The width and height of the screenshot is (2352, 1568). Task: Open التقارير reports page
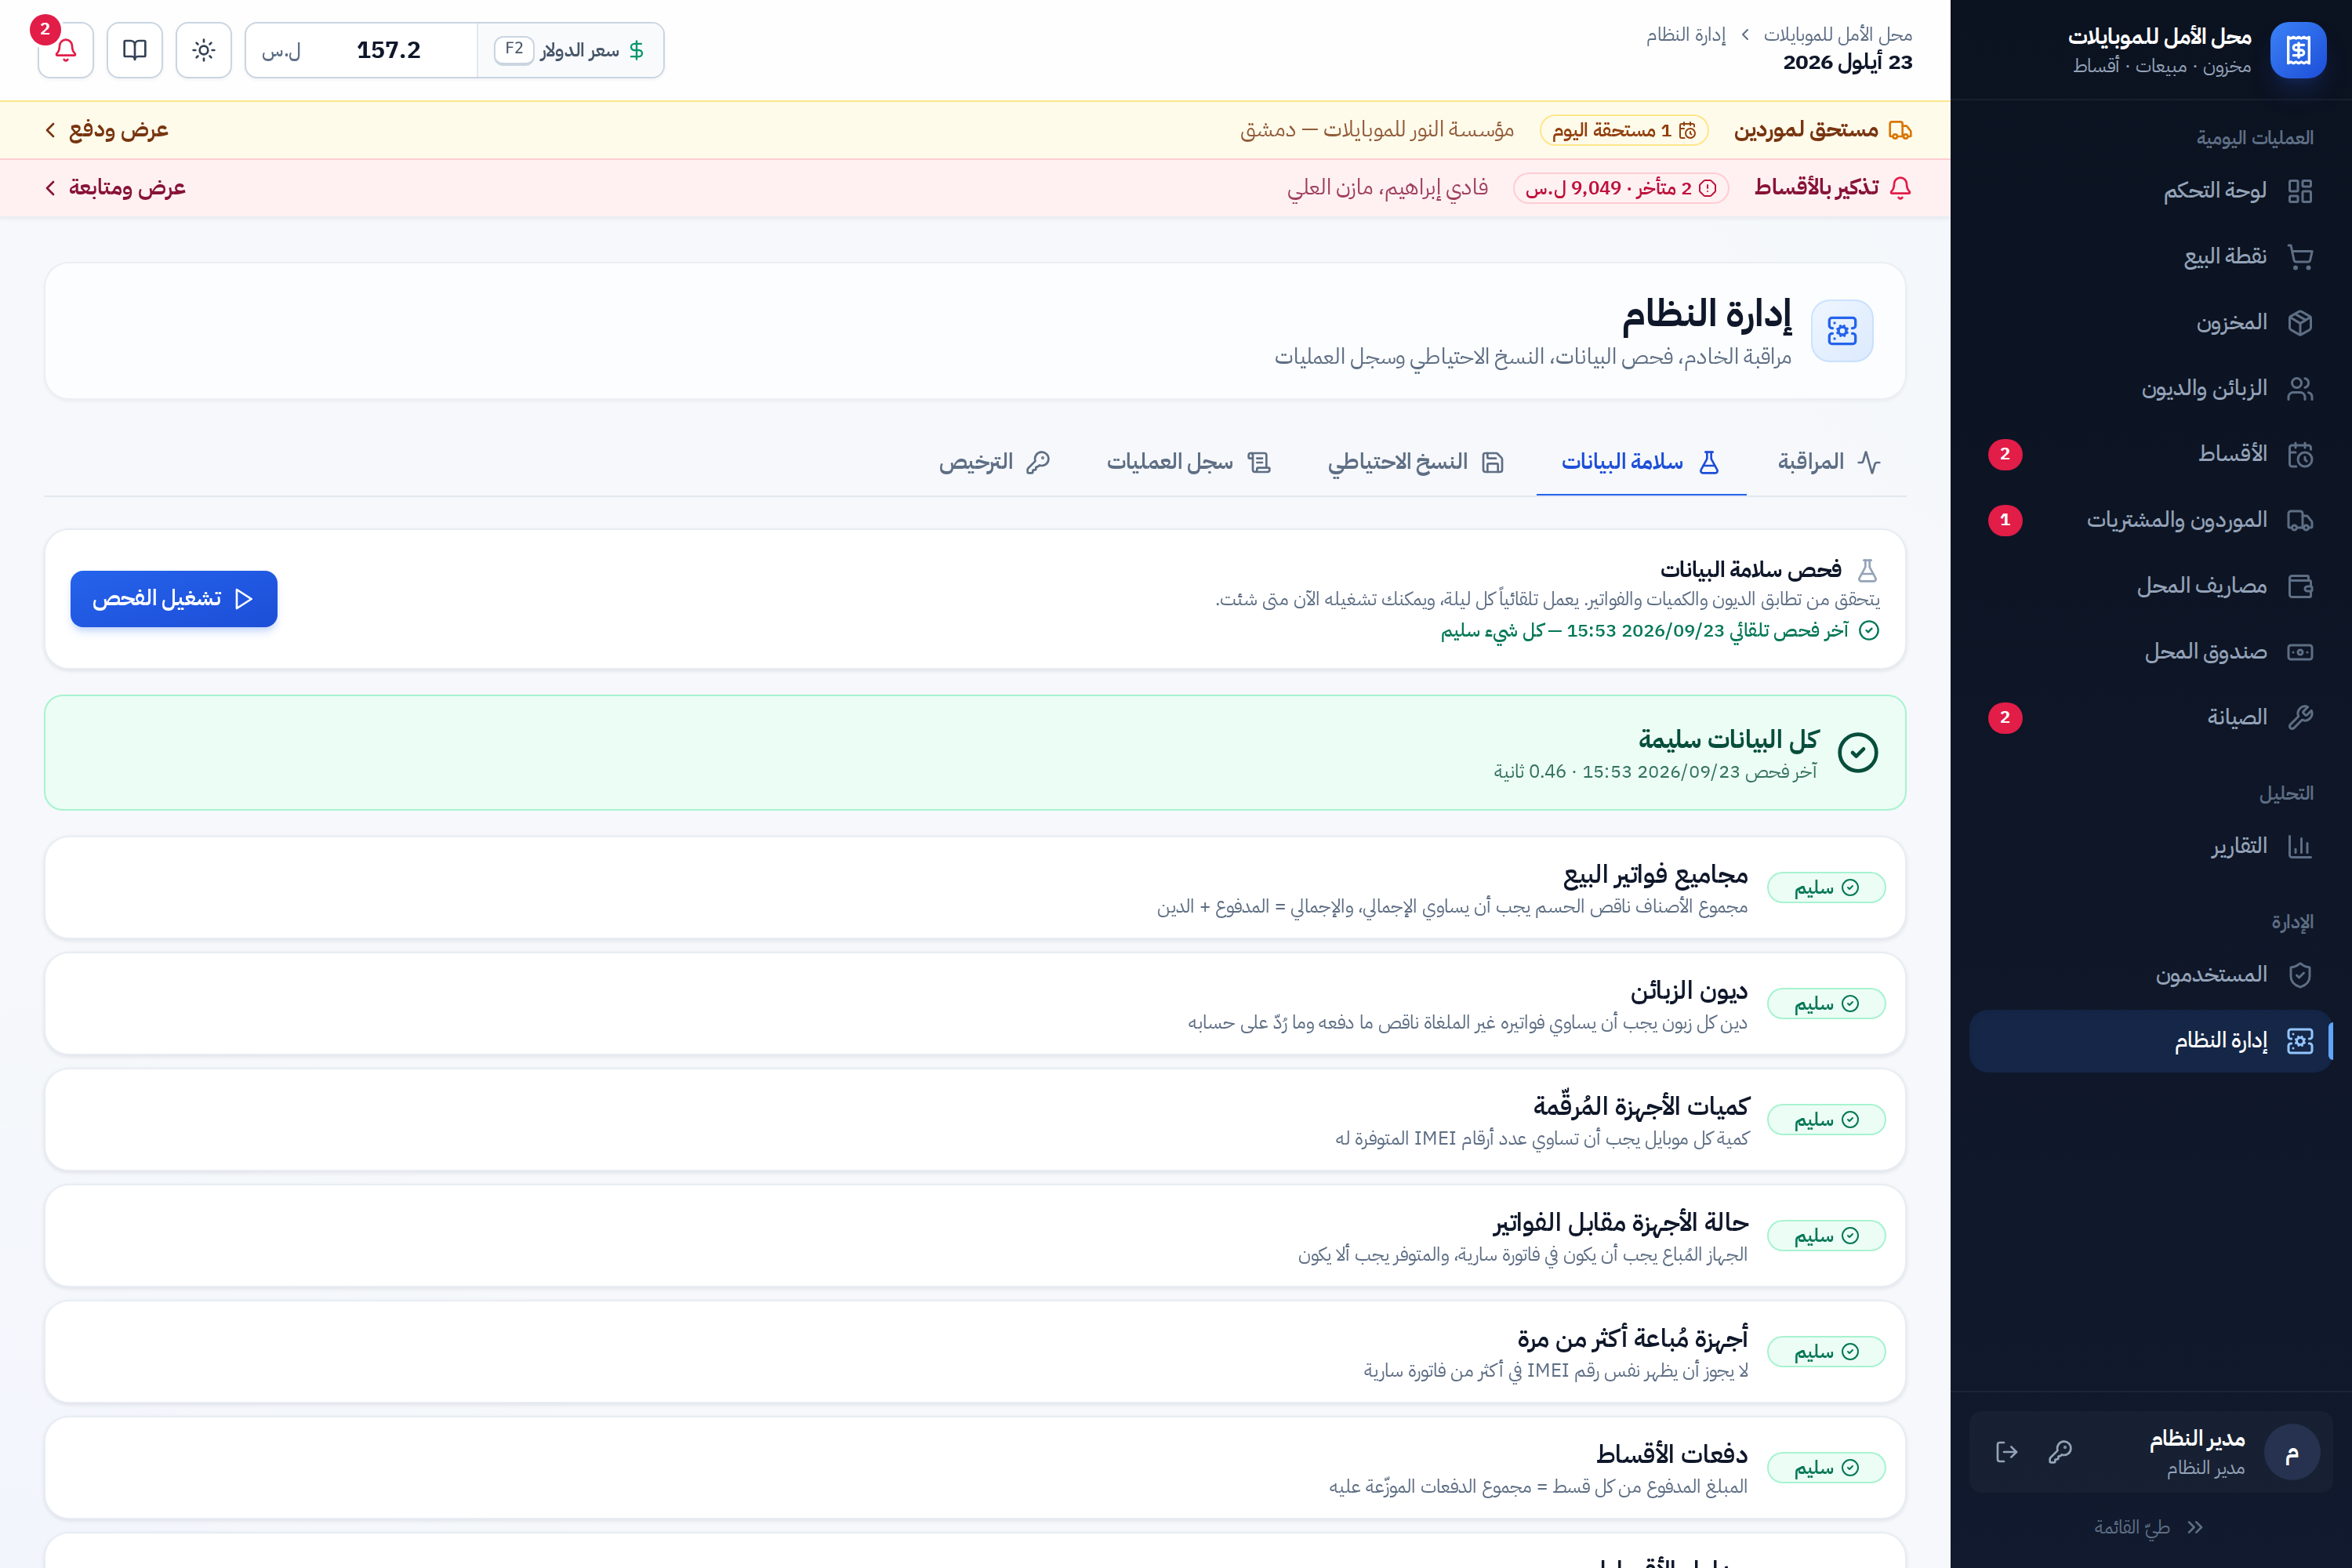coord(2150,847)
